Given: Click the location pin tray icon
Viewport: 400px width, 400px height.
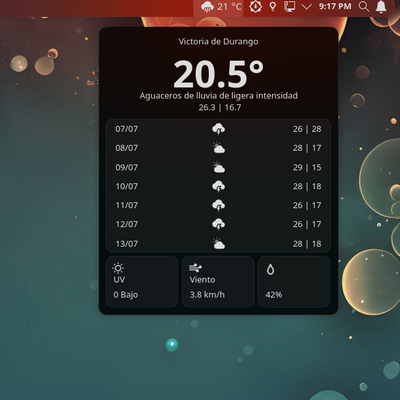Looking at the screenshot, I should (x=273, y=7).
